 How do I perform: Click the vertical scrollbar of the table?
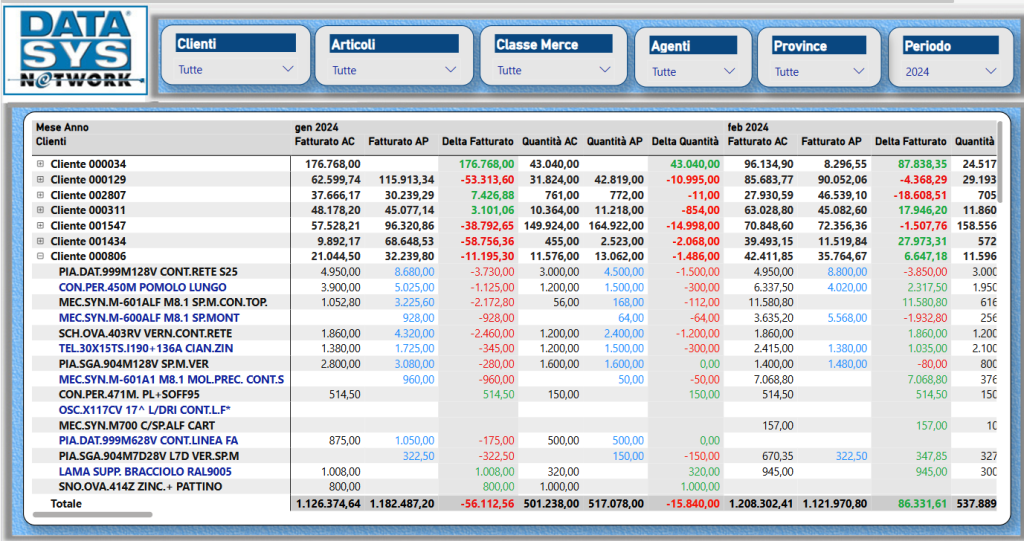[1000, 160]
